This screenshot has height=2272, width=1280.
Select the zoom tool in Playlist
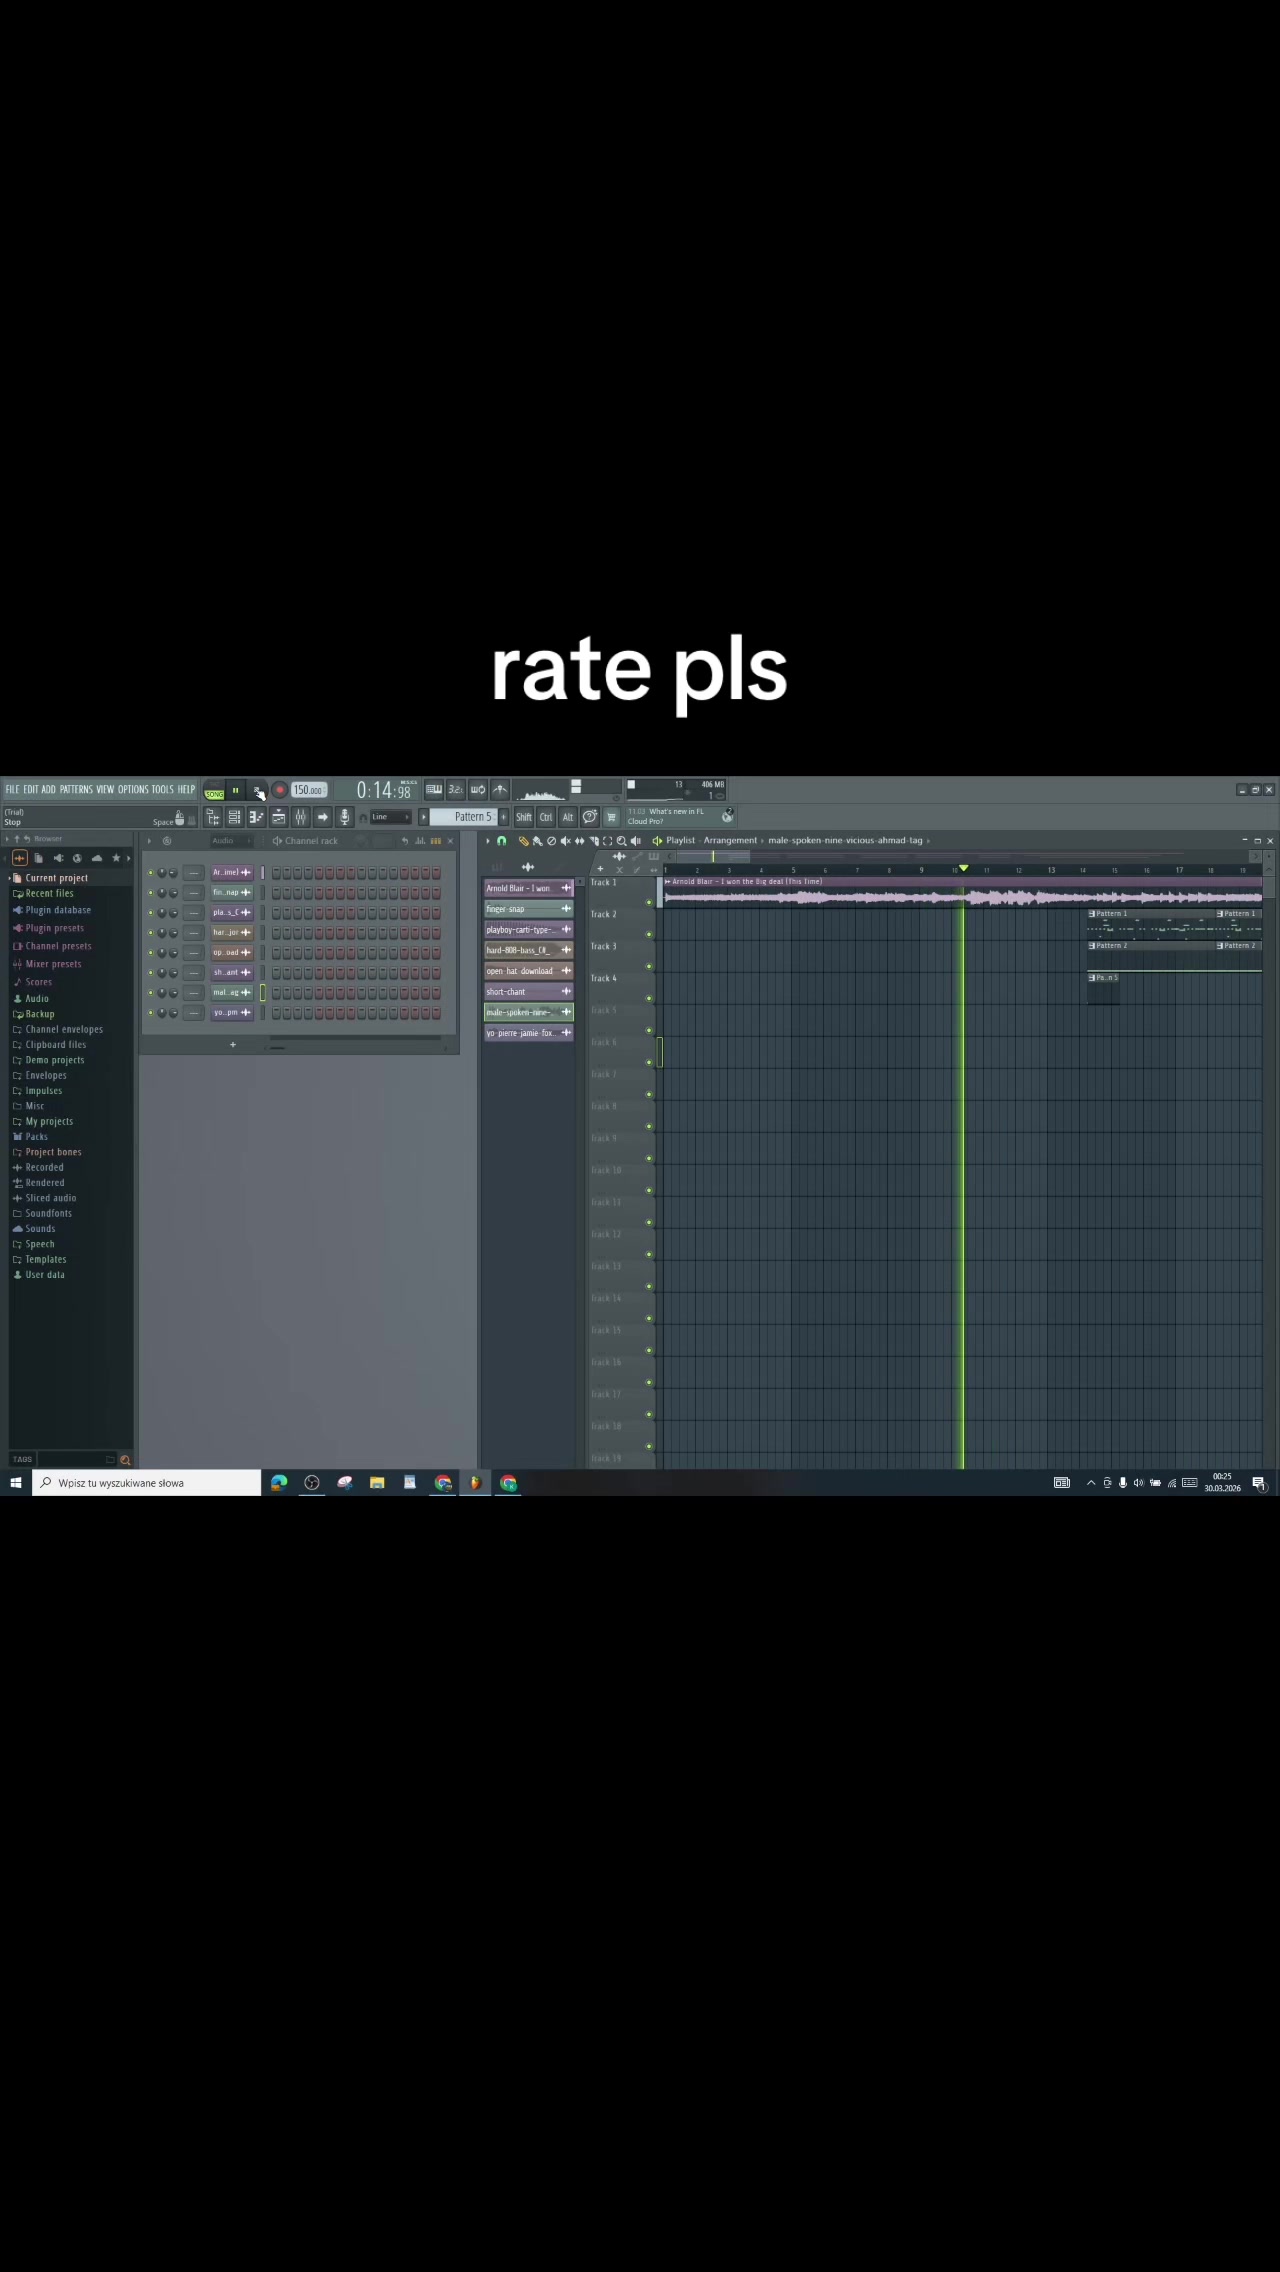(621, 841)
